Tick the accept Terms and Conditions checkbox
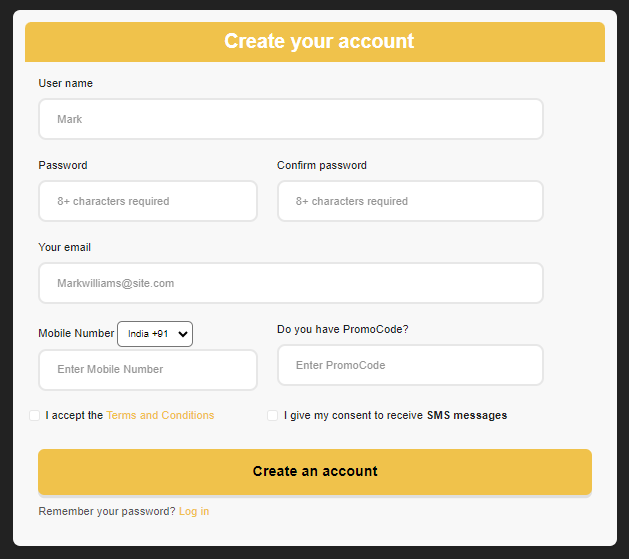The height and width of the screenshot is (559, 629). point(35,415)
